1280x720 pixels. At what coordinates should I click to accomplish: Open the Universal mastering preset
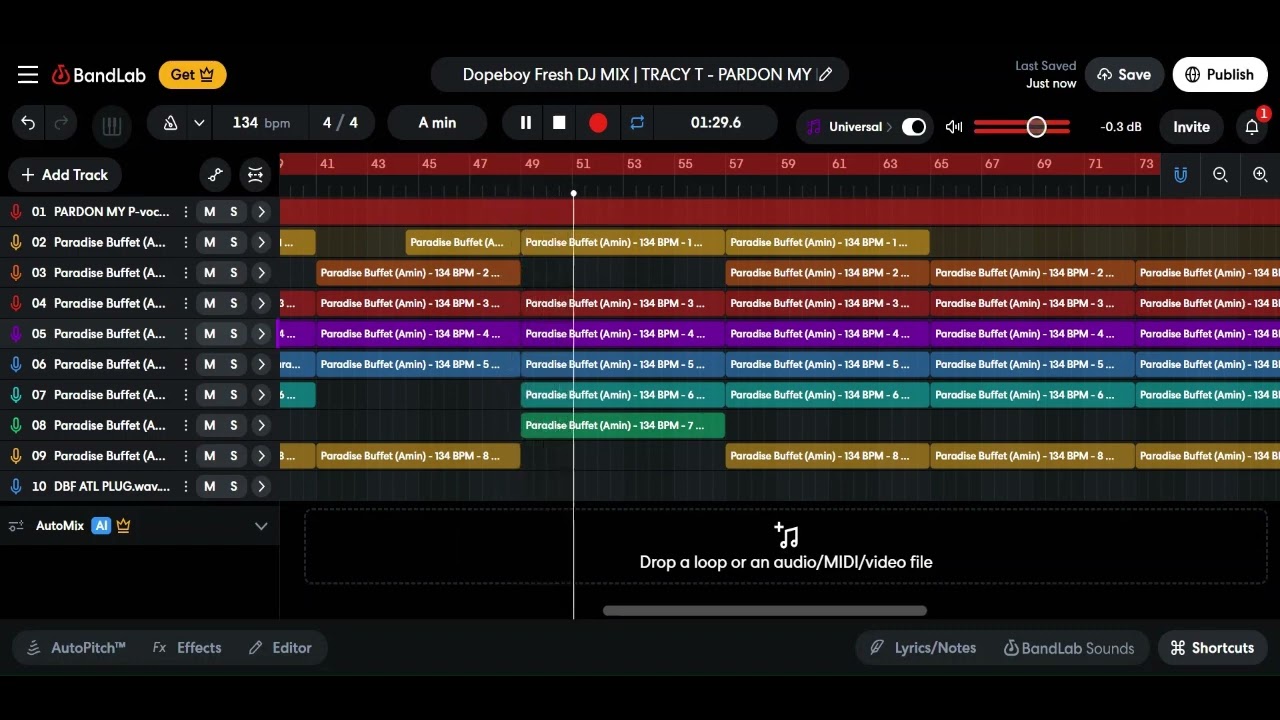coord(849,127)
